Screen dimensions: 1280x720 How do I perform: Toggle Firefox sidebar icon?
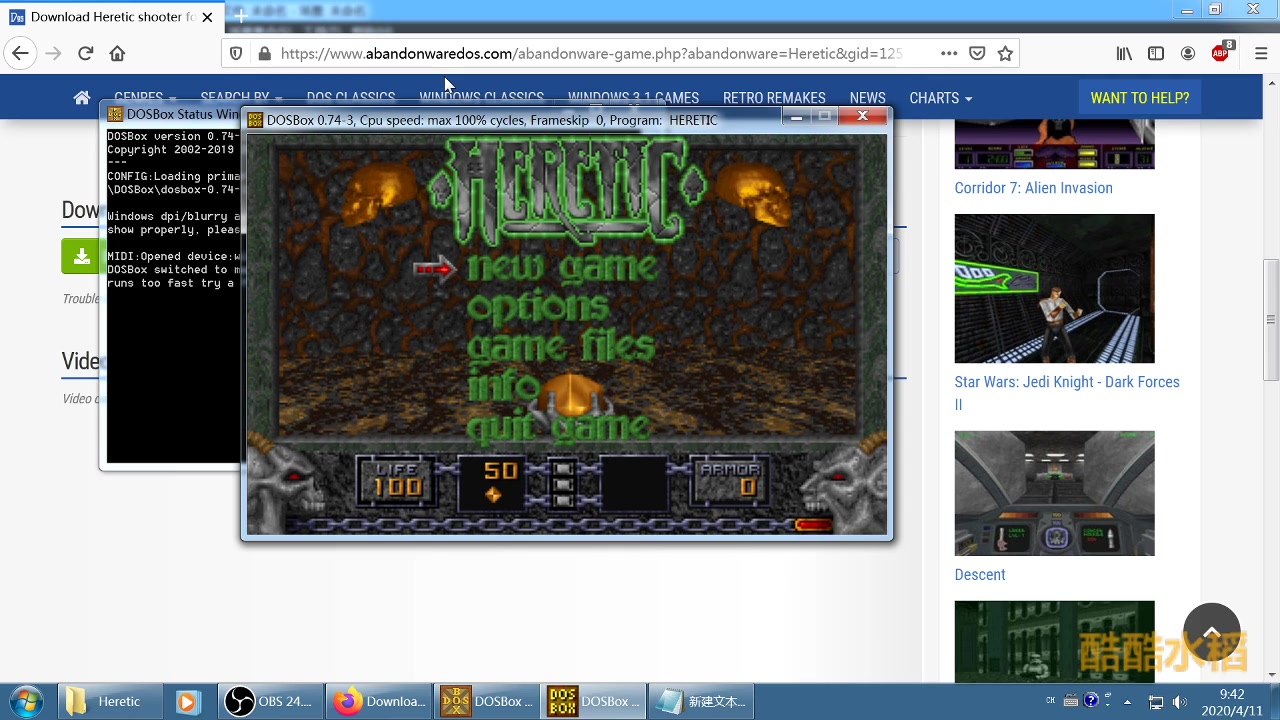coord(1156,54)
